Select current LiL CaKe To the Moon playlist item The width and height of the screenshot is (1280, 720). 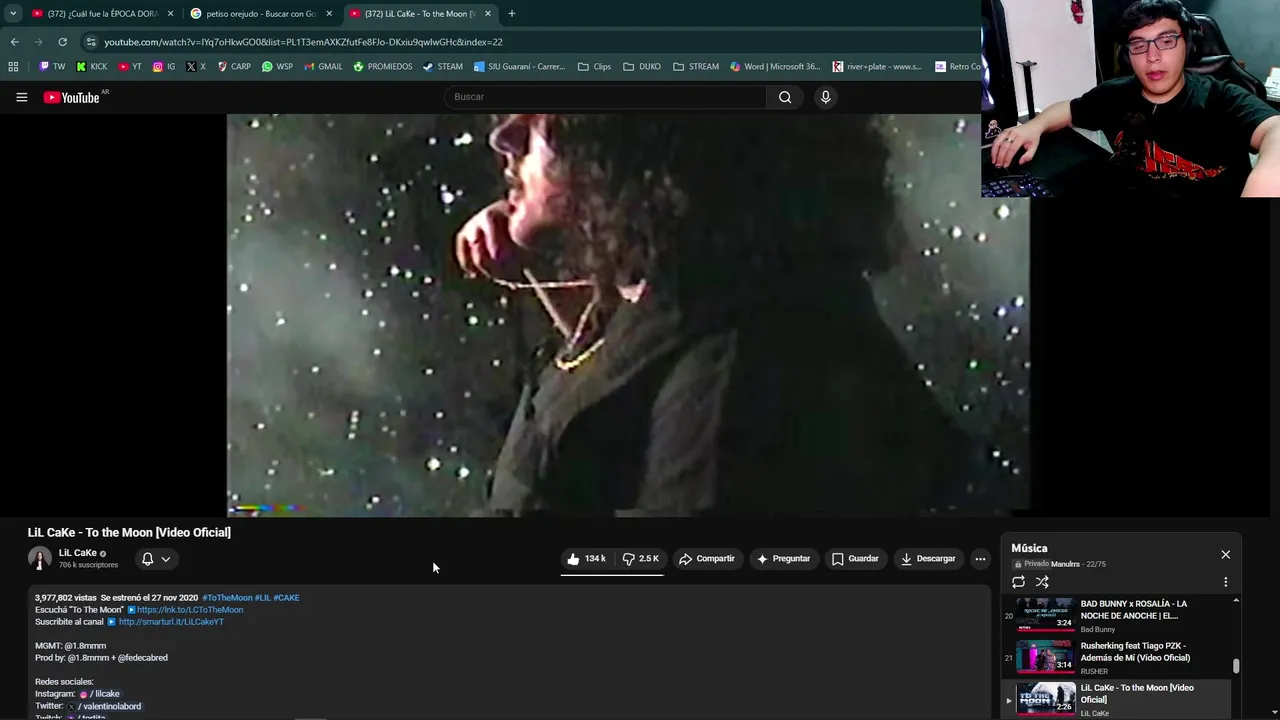click(x=1116, y=699)
